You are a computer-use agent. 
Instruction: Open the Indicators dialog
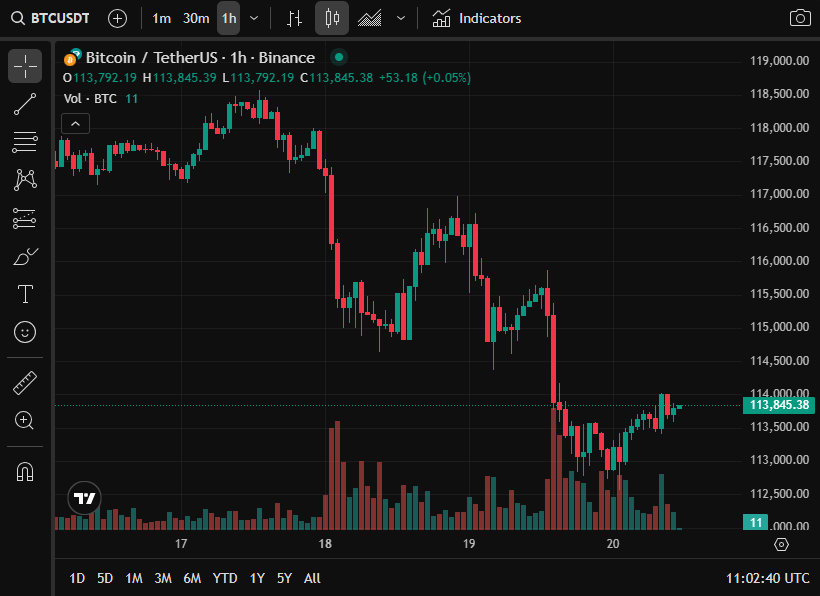(477, 18)
